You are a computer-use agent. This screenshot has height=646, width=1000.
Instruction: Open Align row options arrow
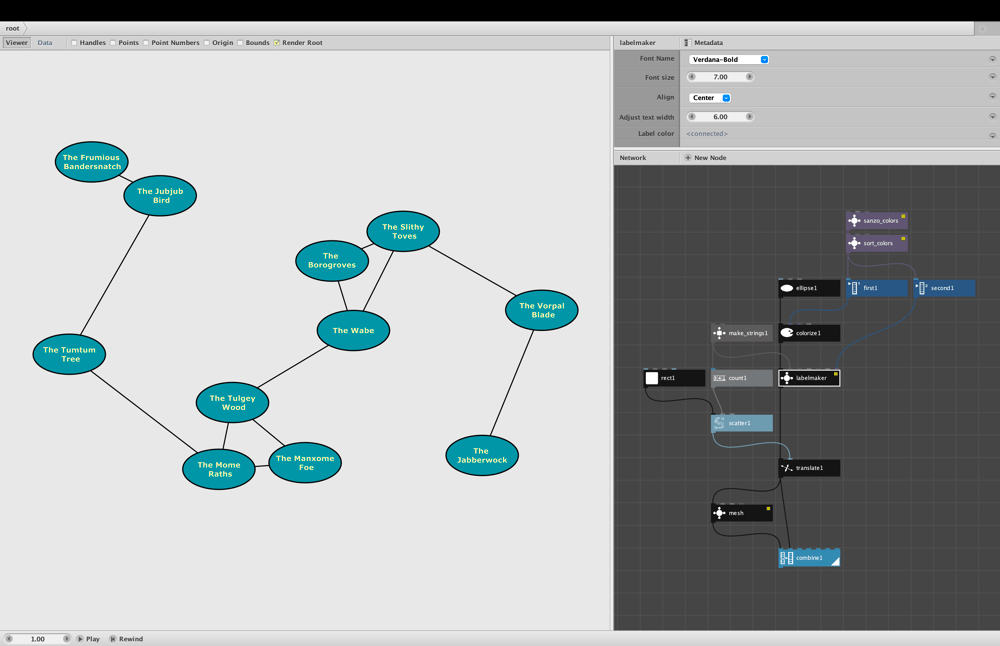[x=992, y=96]
